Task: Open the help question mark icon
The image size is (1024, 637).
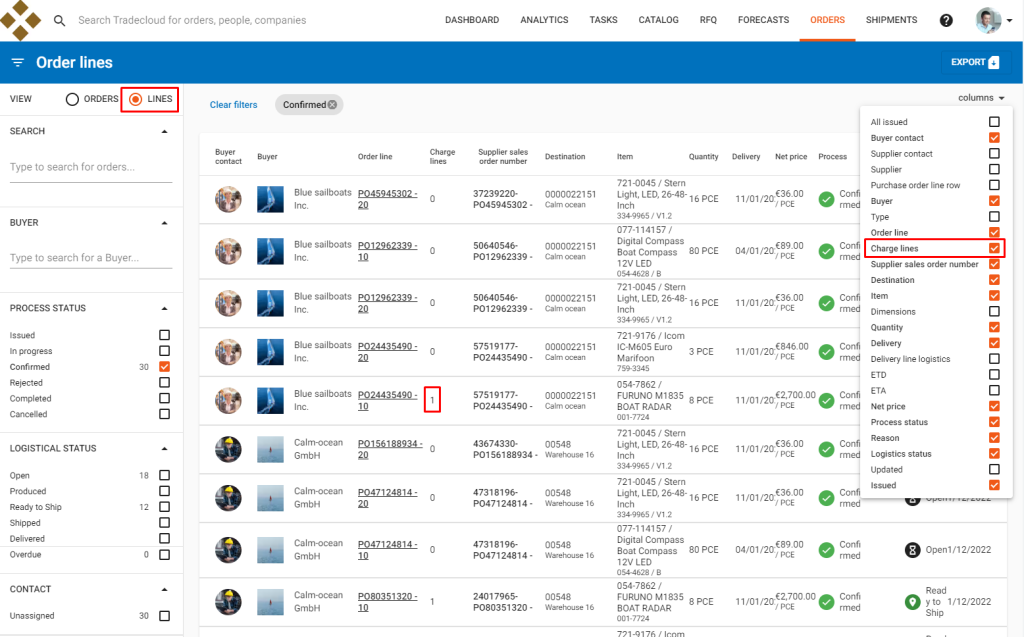Action: pos(946,20)
